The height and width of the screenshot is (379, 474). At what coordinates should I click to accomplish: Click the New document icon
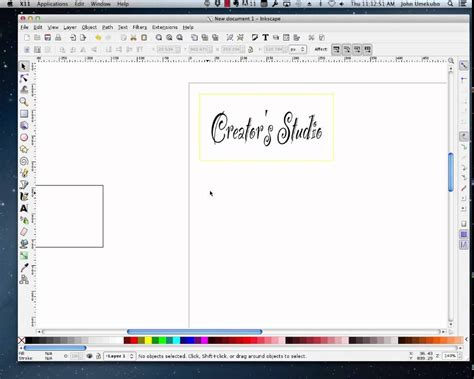point(27,38)
